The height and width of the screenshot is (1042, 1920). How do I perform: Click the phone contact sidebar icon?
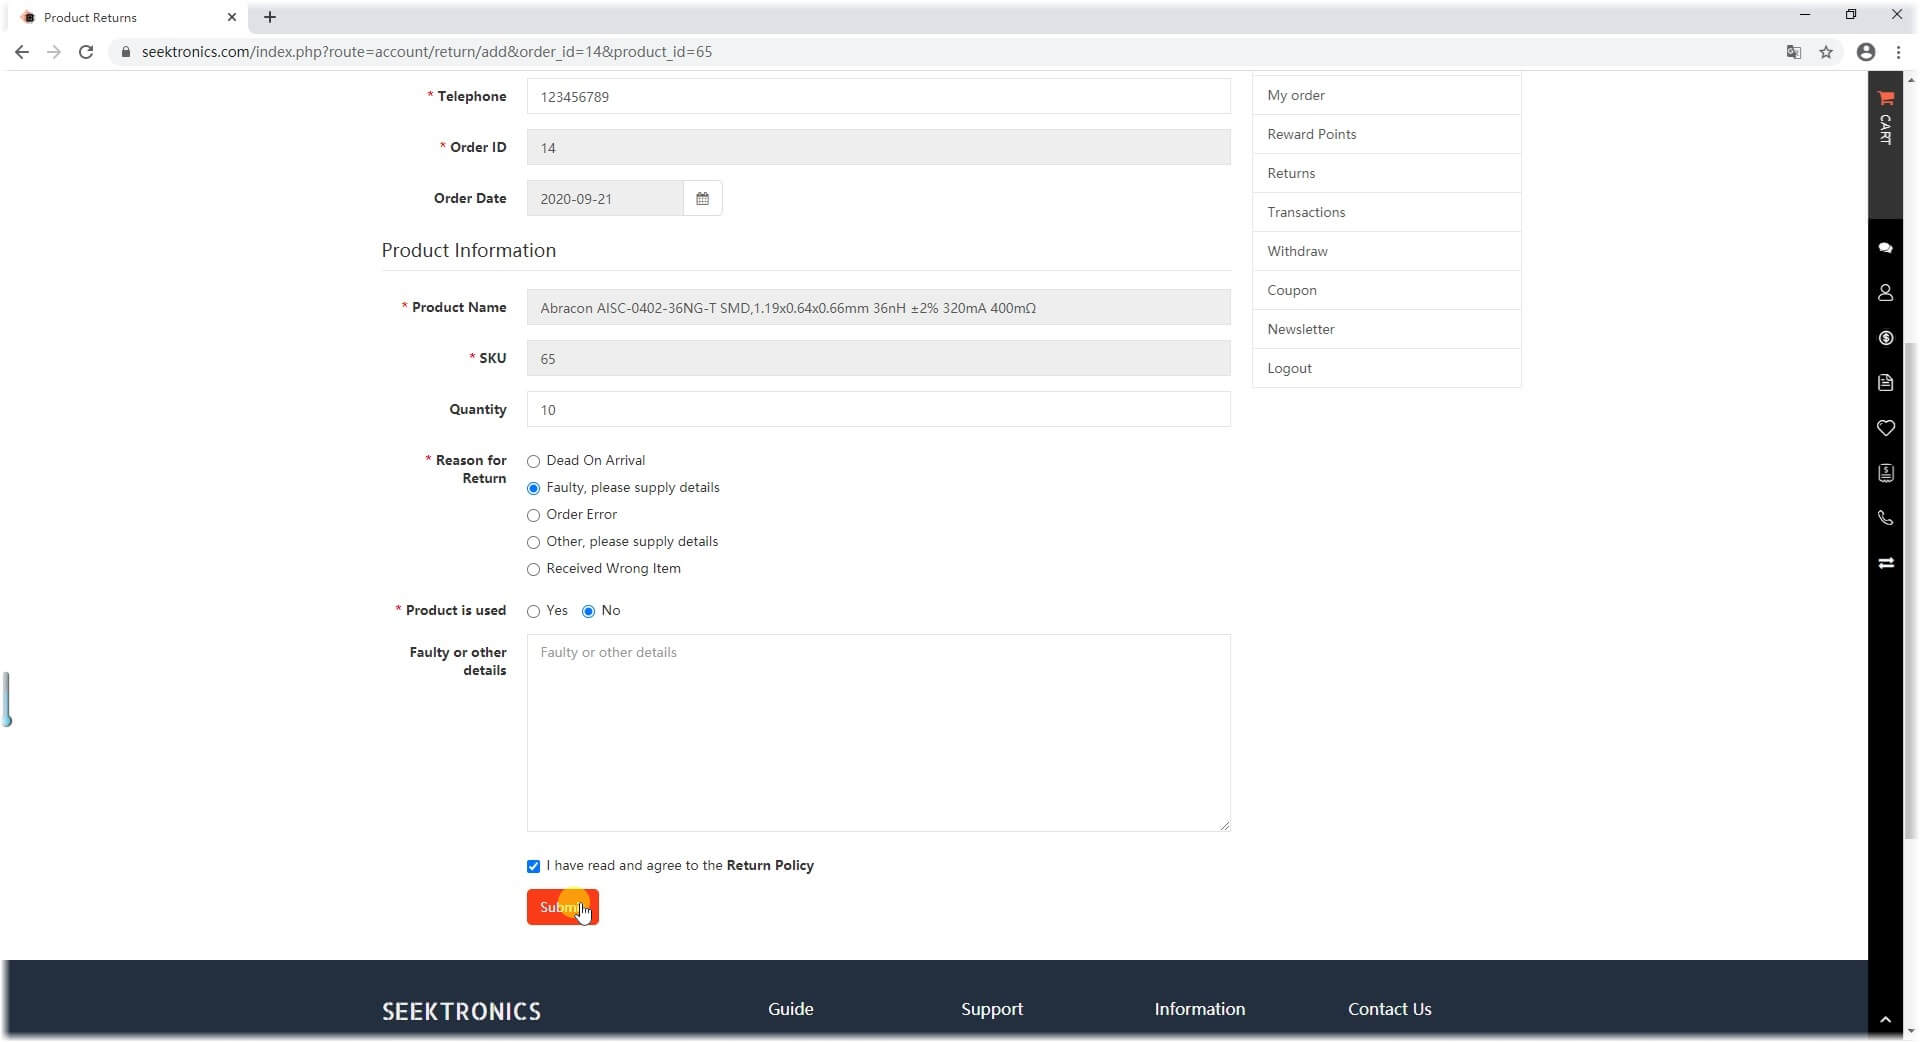pos(1885,518)
